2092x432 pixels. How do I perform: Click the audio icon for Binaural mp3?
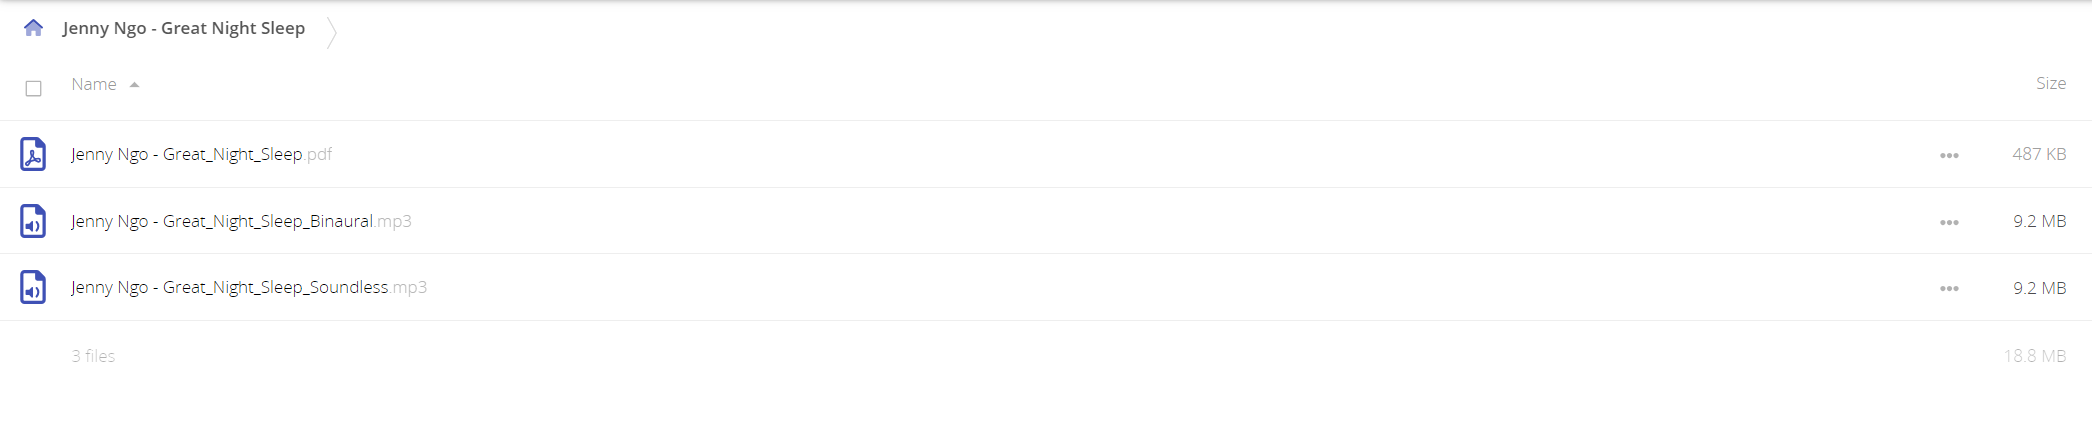pyautogui.click(x=33, y=221)
